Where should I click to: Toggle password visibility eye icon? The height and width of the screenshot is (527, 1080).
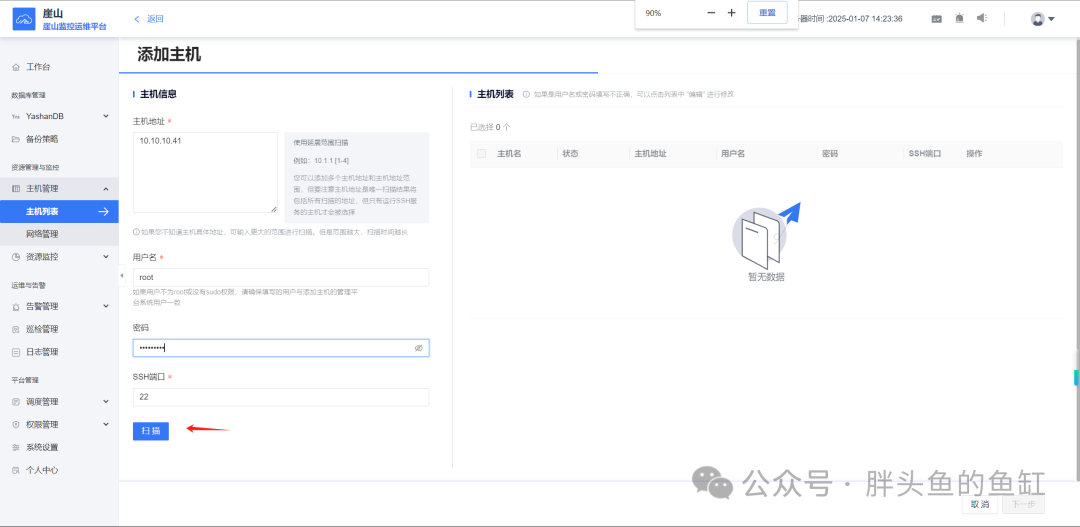(x=418, y=348)
